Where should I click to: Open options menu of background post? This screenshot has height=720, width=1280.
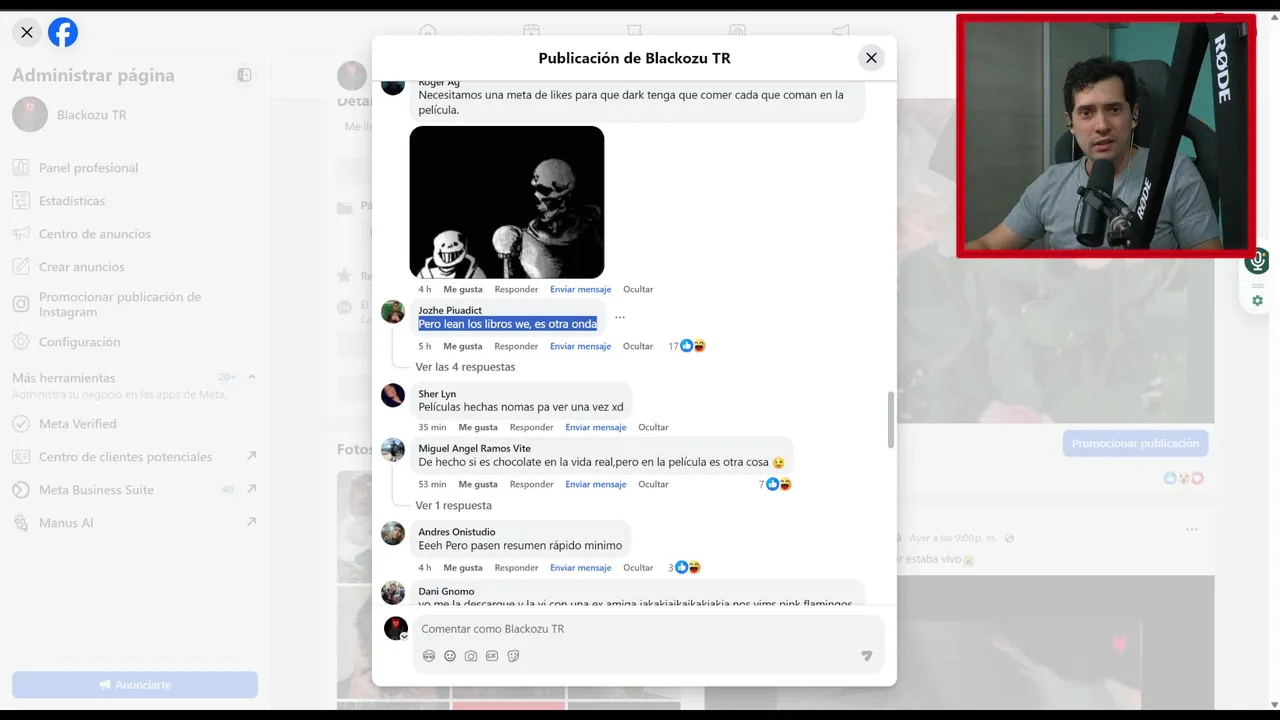pos(1191,529)
